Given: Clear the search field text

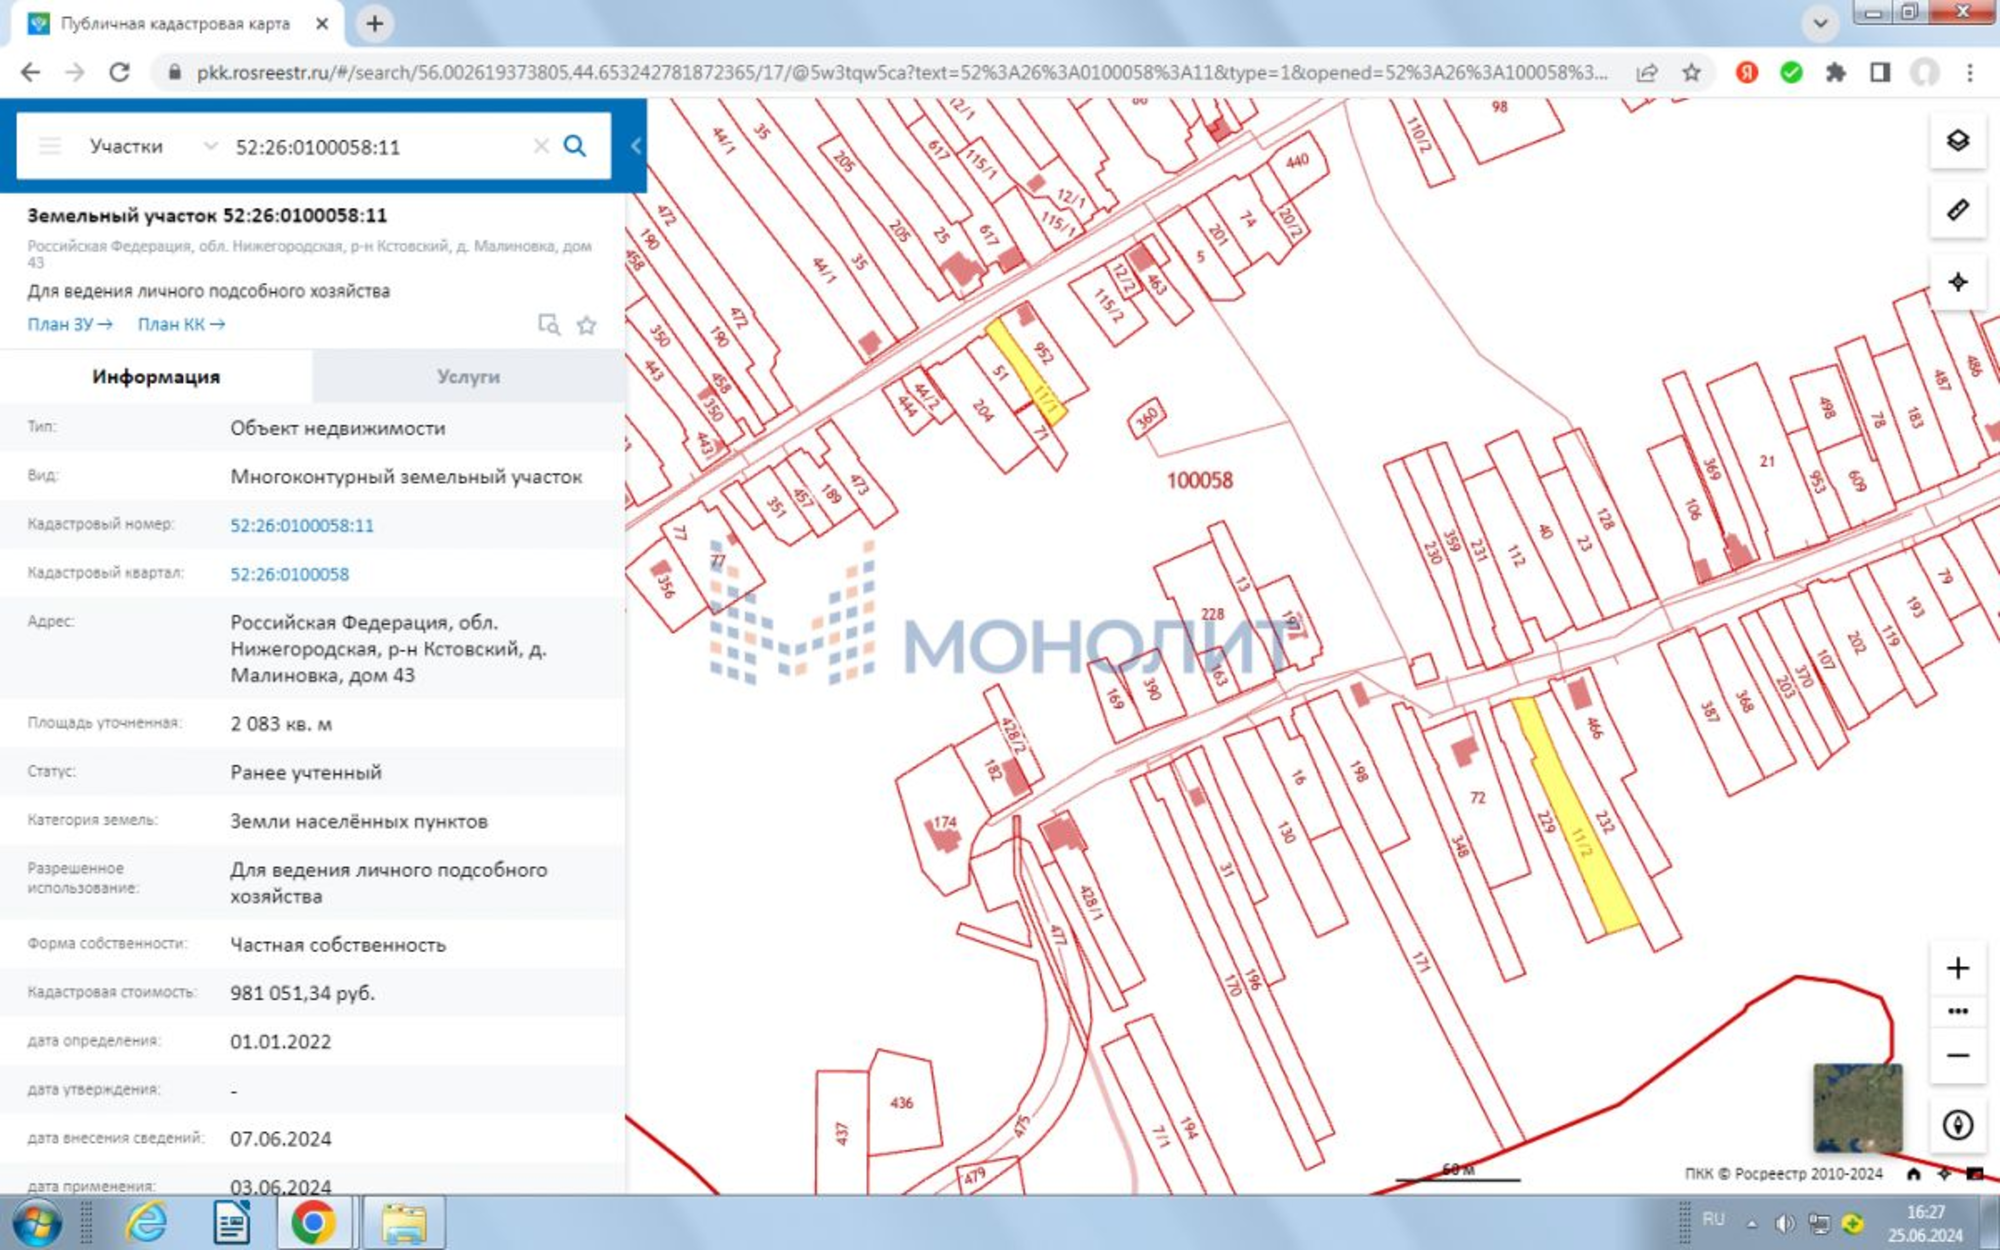Looking at the screenshot, I should (541, 147).
